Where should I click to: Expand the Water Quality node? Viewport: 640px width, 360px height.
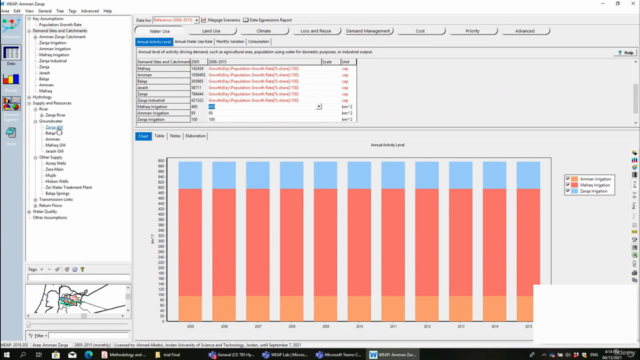(29, 212)
